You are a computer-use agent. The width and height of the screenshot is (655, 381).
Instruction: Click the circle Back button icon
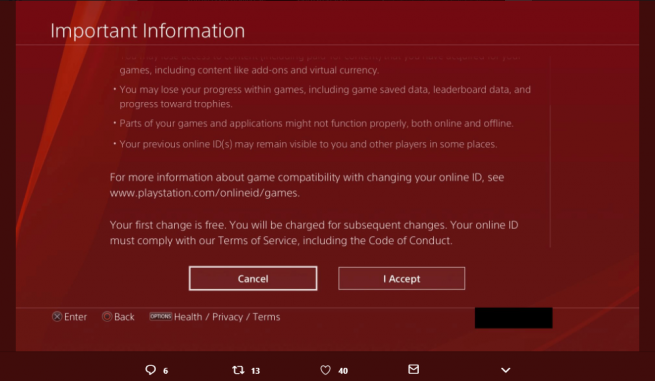point(107,317)
